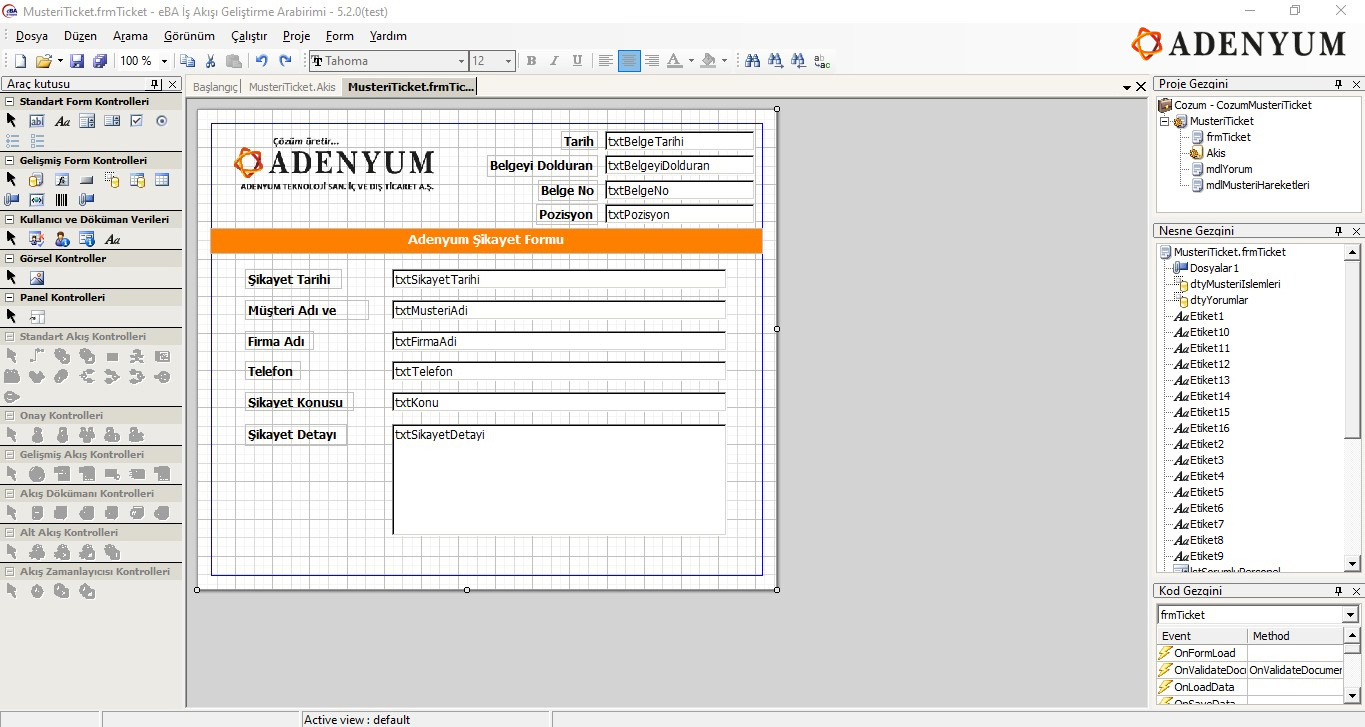Open the Tahoma font dropdown
This screenshot has height=727, width=1365.
461,61
